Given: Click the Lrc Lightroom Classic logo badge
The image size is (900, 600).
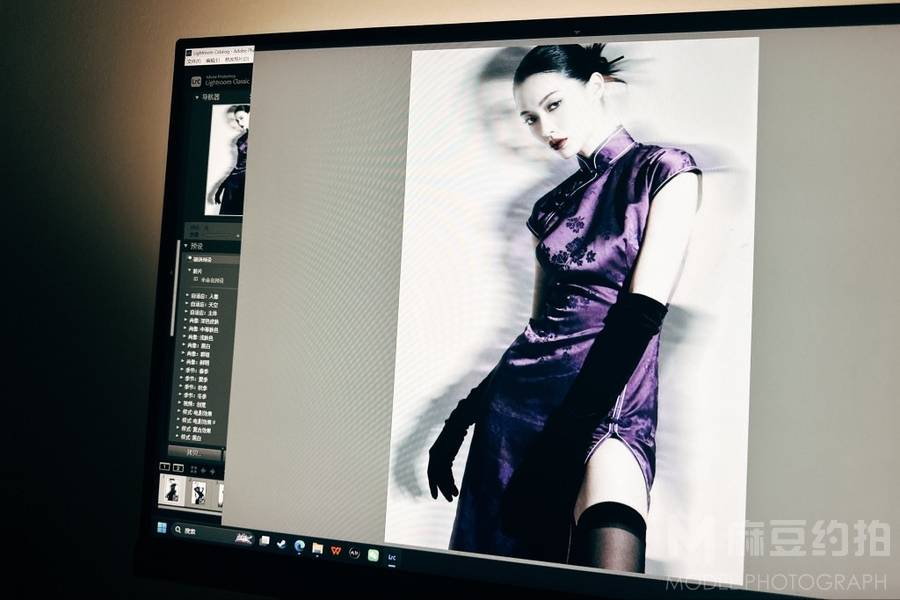Looking at the screenshot, I should point(196,82).
